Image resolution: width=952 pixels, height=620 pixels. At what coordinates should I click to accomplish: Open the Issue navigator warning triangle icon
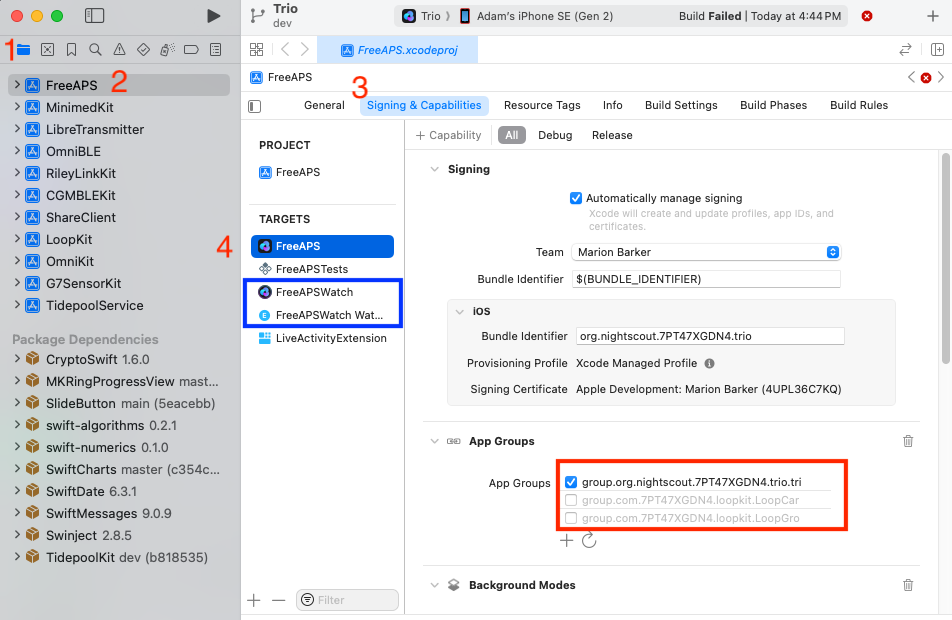pos(119,49)
